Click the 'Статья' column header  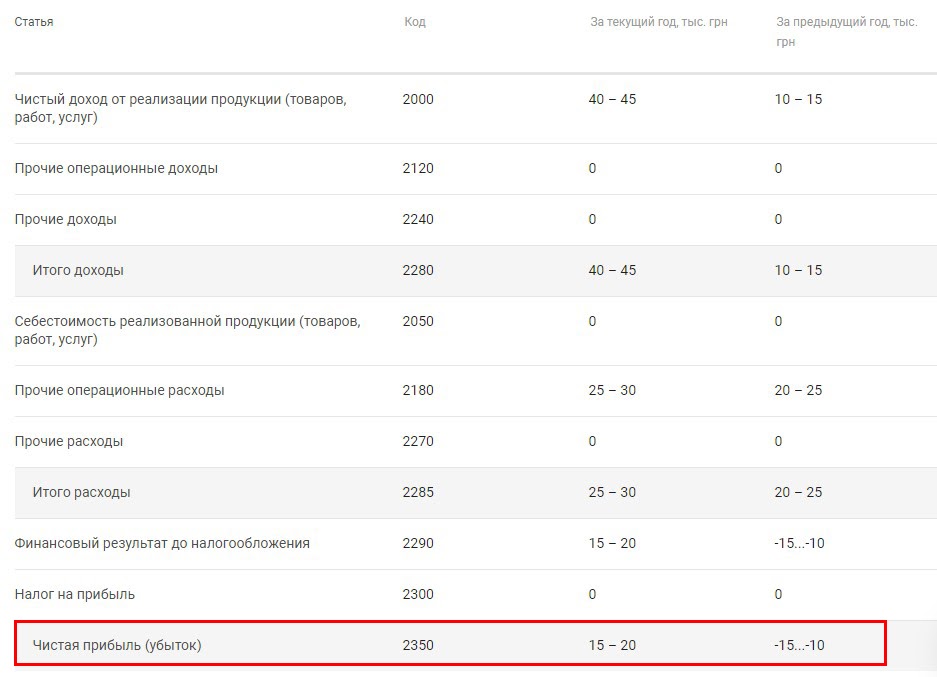pyautogui.click(x=34, y=22)
